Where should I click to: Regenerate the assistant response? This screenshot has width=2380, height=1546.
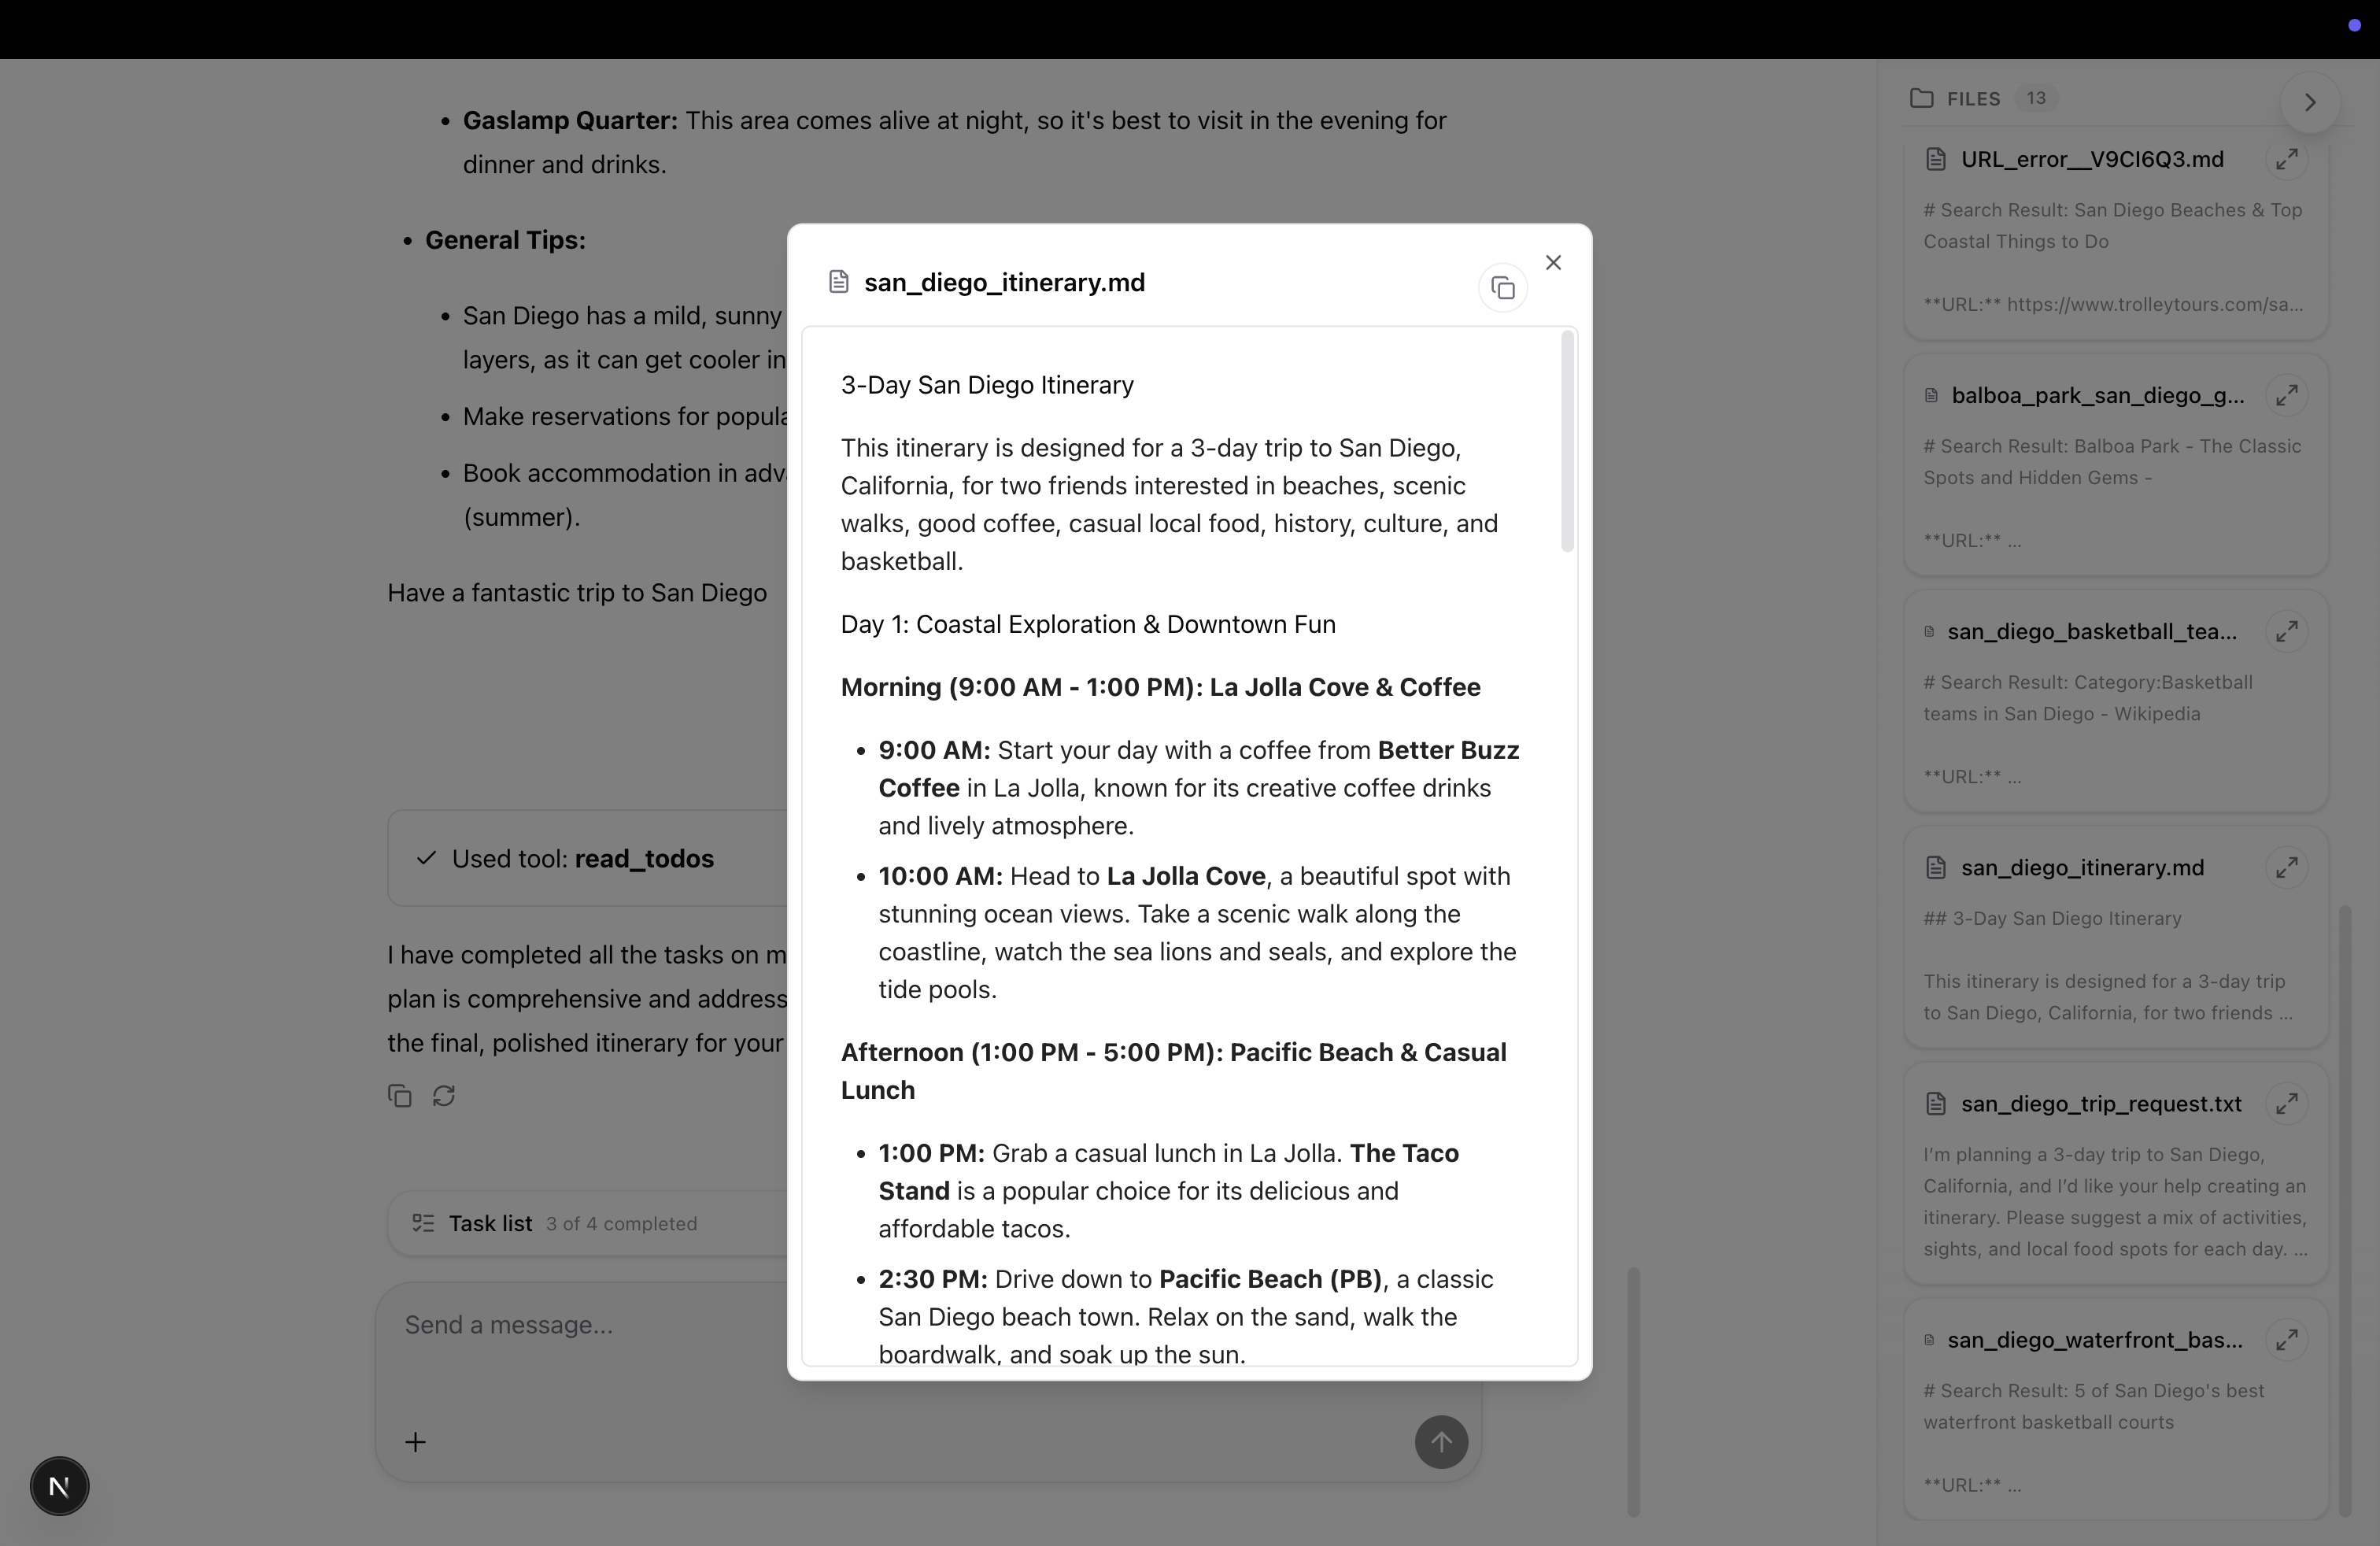444,1096
